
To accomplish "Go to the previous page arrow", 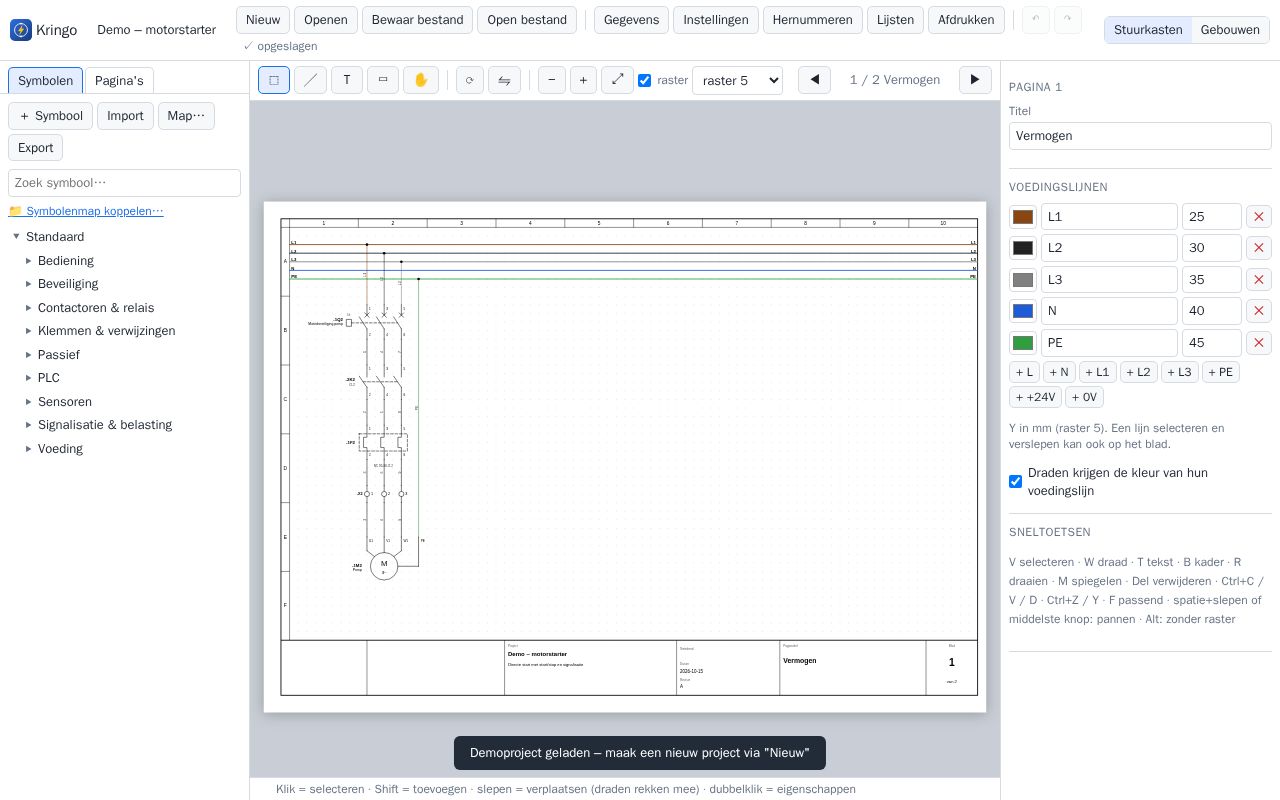I will pyautogui.click(x=815, y=80).
